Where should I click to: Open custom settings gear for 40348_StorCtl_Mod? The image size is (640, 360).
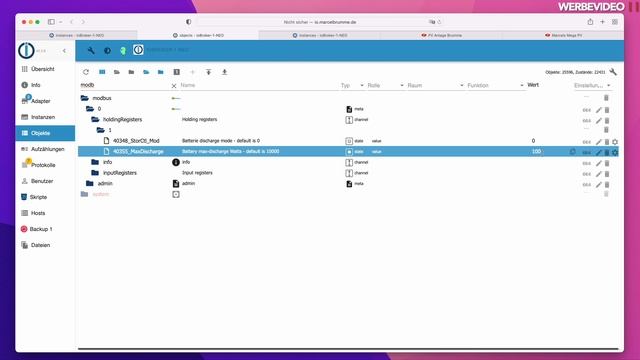pyautogui.click(x=615, y=142)
